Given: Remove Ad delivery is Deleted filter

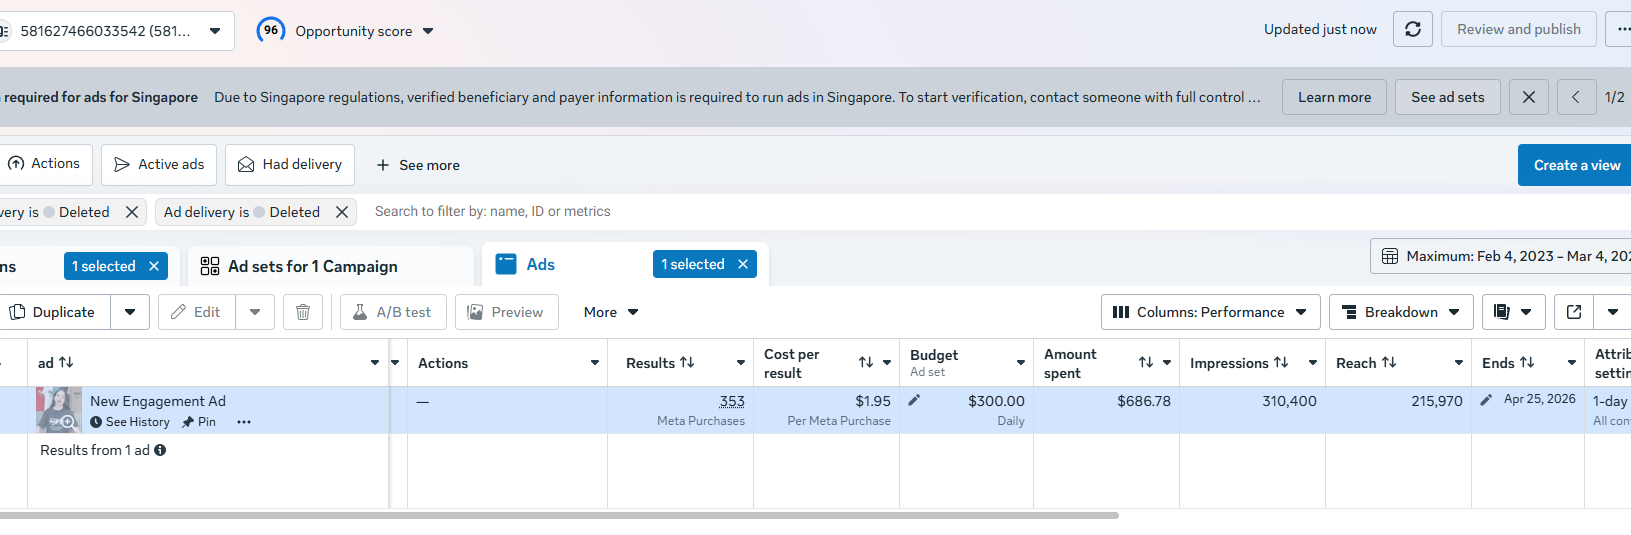Looking at the screenshot, I should pos(342,212).
